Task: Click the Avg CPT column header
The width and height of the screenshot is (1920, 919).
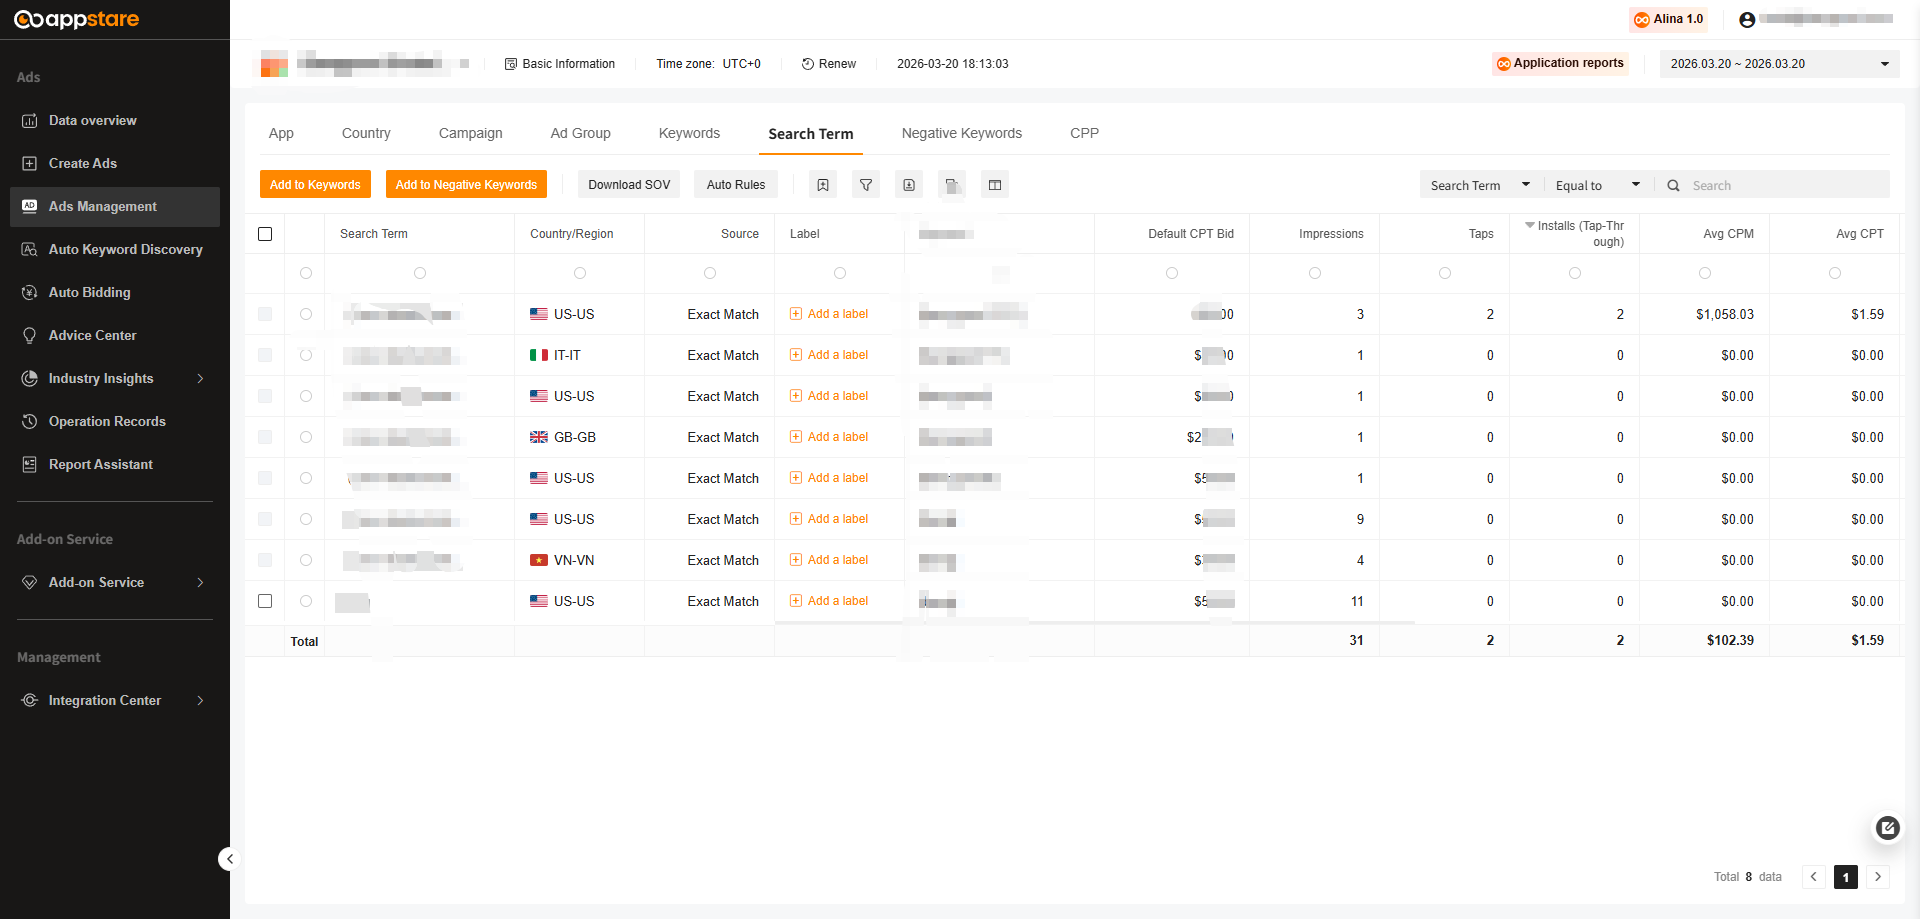Action: [x=1860, y=234]
